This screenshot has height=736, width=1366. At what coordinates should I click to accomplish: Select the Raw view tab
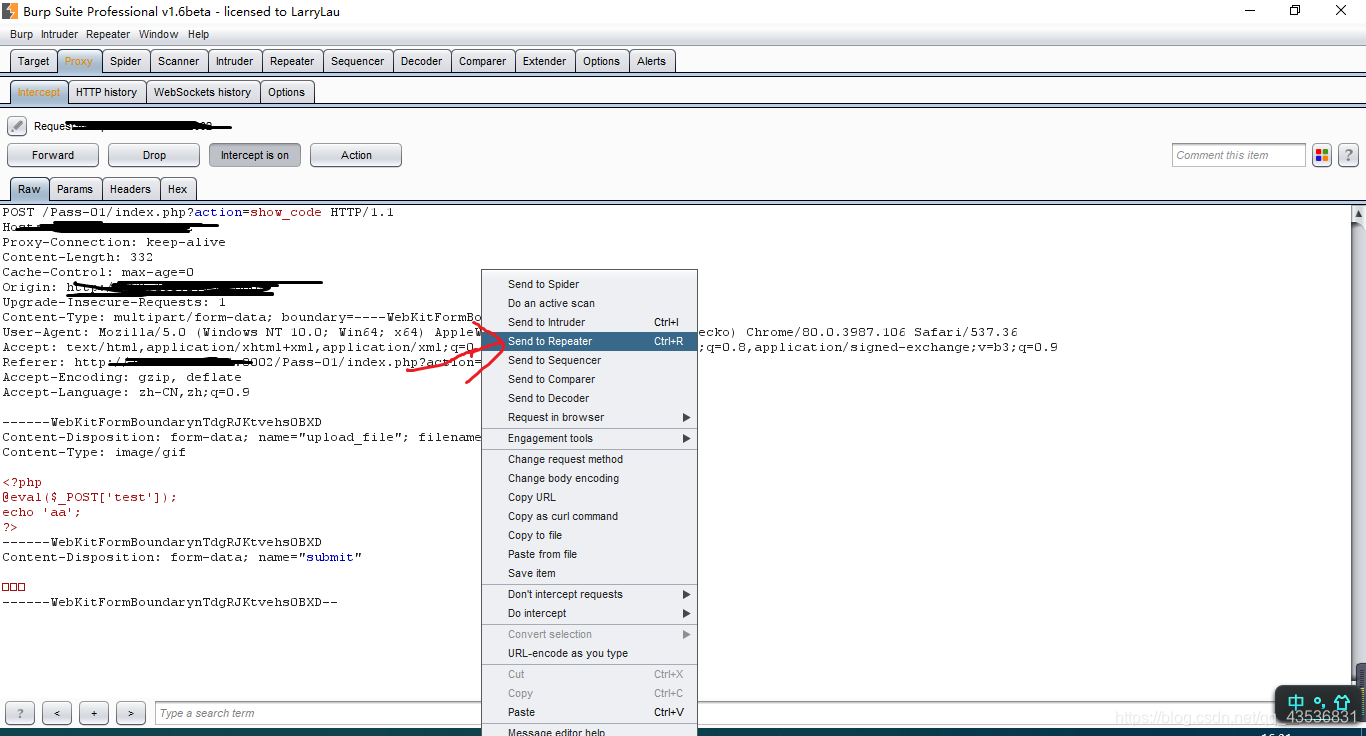(29, 189)
